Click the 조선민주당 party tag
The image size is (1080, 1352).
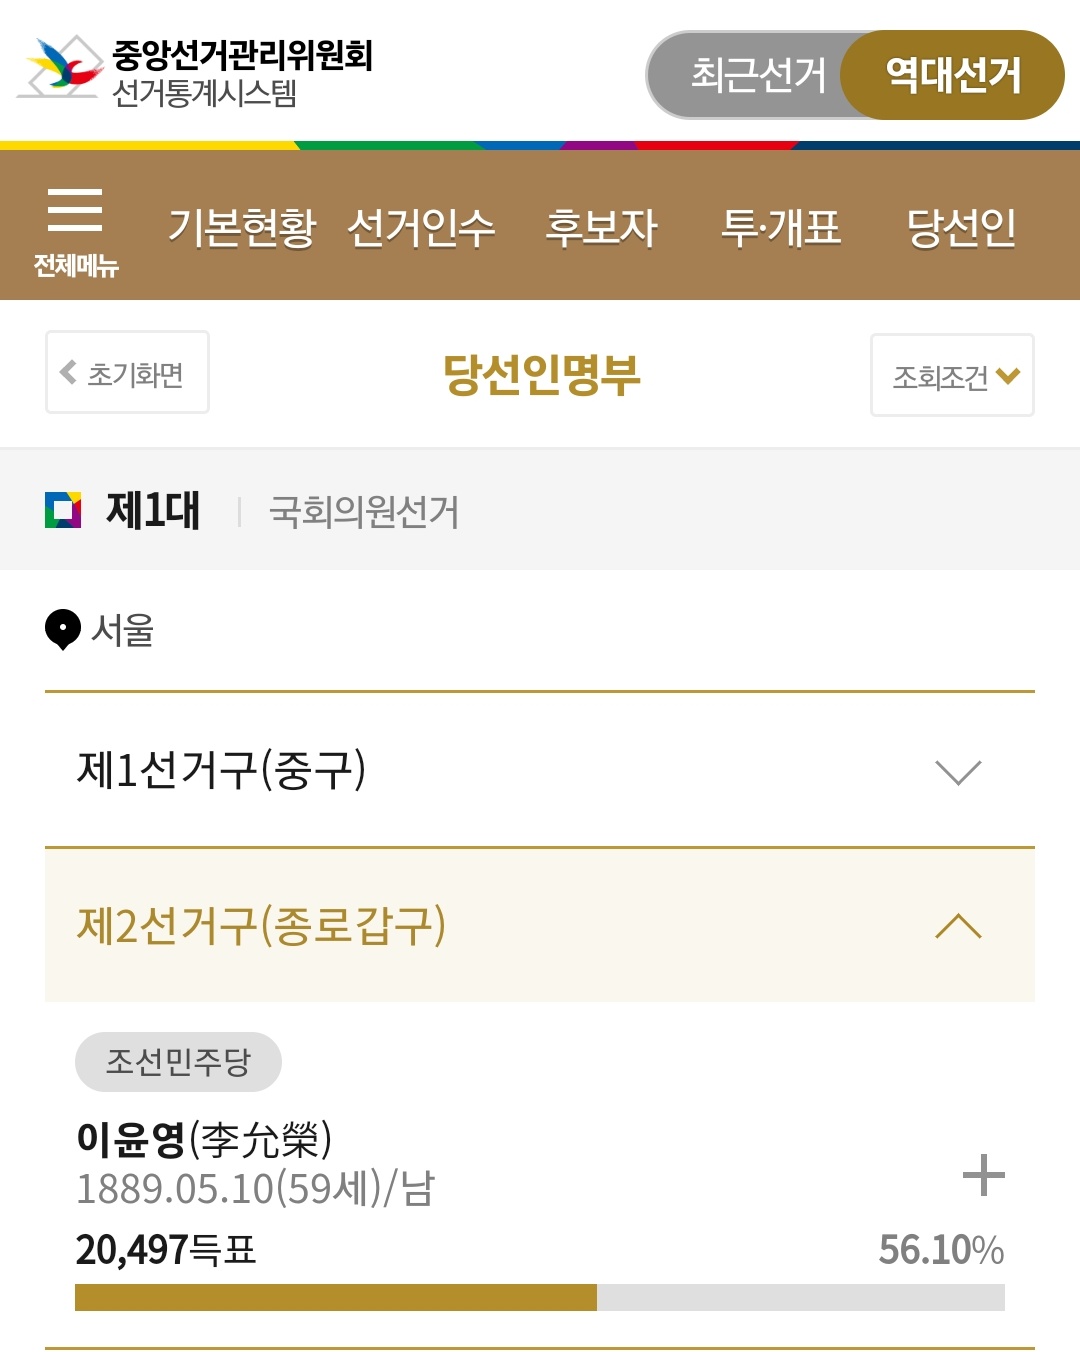pos(178,1061)
